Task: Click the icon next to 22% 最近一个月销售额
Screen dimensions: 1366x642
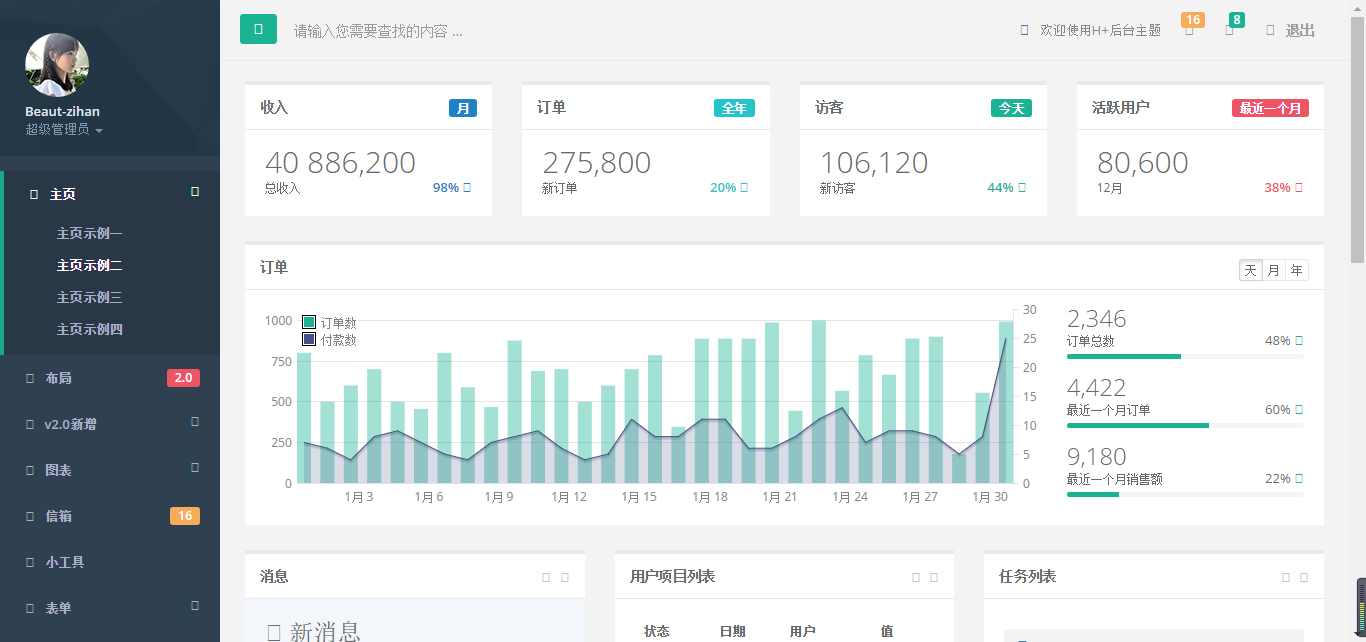Action: coord(1299,479)
